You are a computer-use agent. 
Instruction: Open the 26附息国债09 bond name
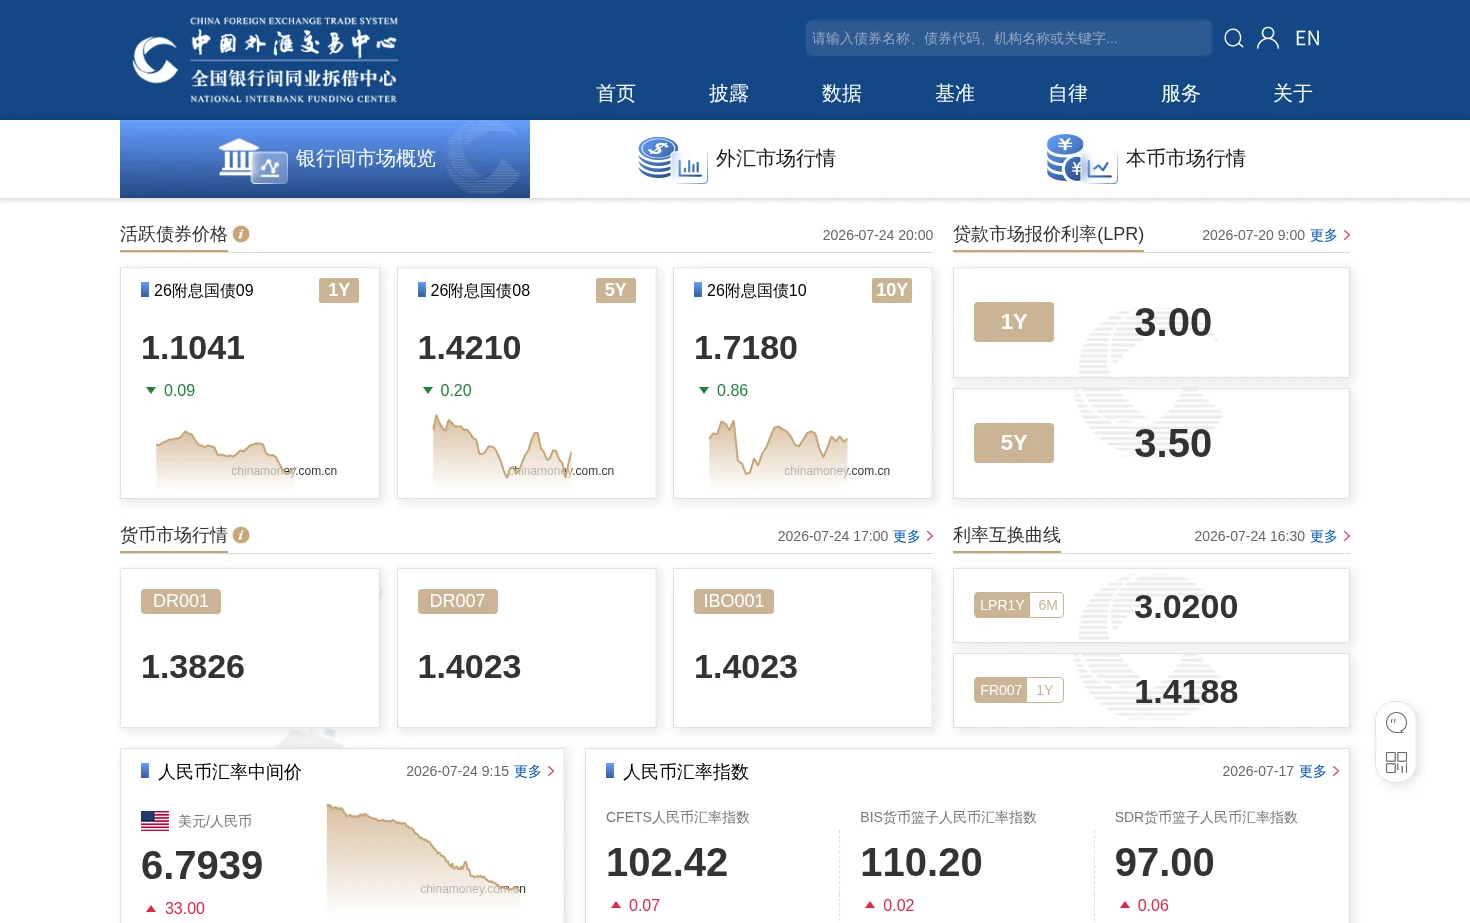(x=204, y=290)
